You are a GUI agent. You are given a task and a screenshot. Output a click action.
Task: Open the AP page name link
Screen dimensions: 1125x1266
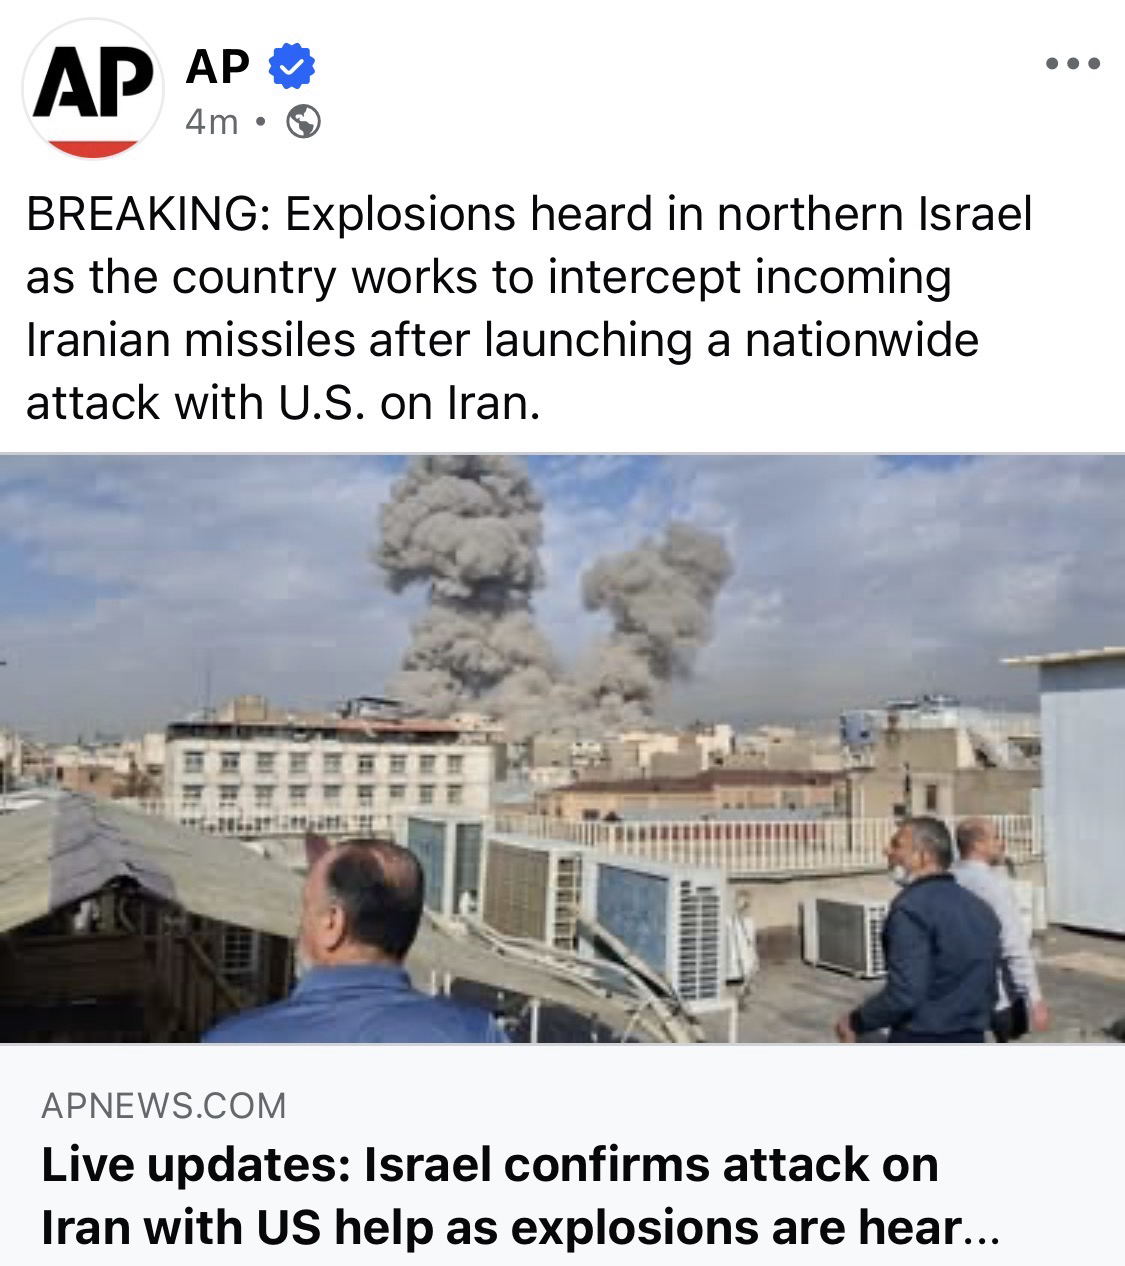tap(217, 66)
